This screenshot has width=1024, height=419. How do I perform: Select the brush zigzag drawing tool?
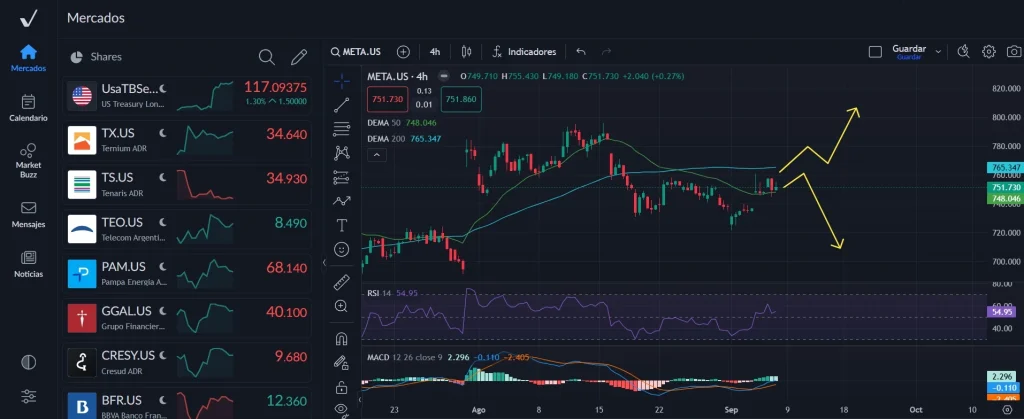point(342,201)
